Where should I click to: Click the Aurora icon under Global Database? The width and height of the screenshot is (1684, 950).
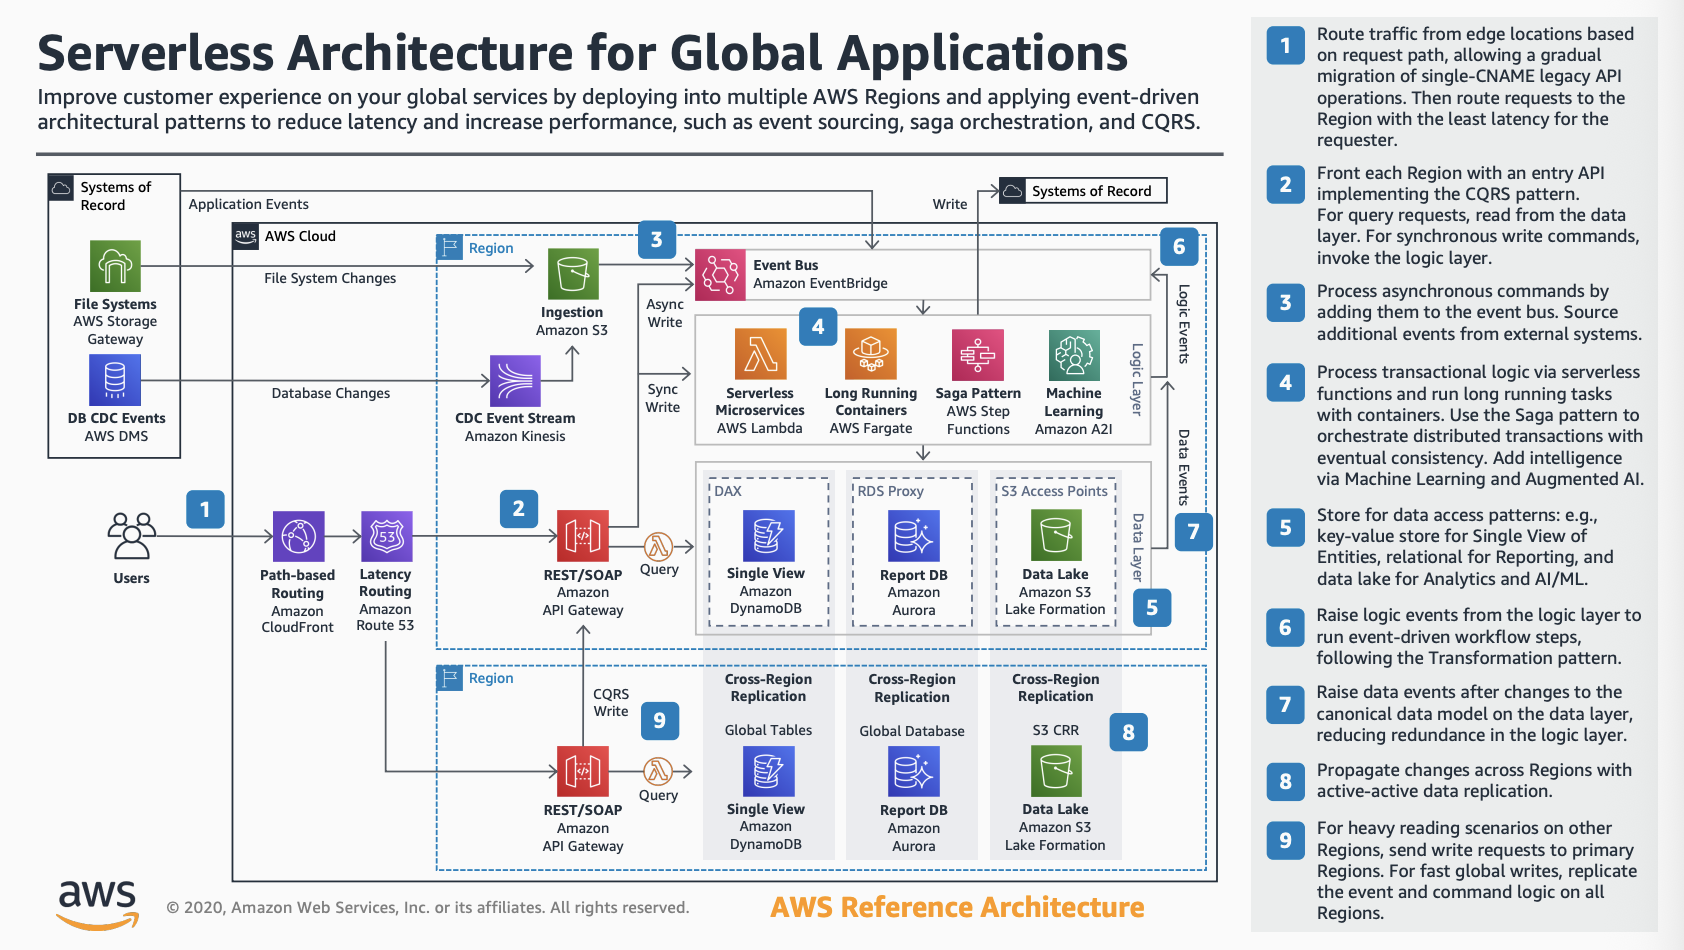[x=914, y=771]
